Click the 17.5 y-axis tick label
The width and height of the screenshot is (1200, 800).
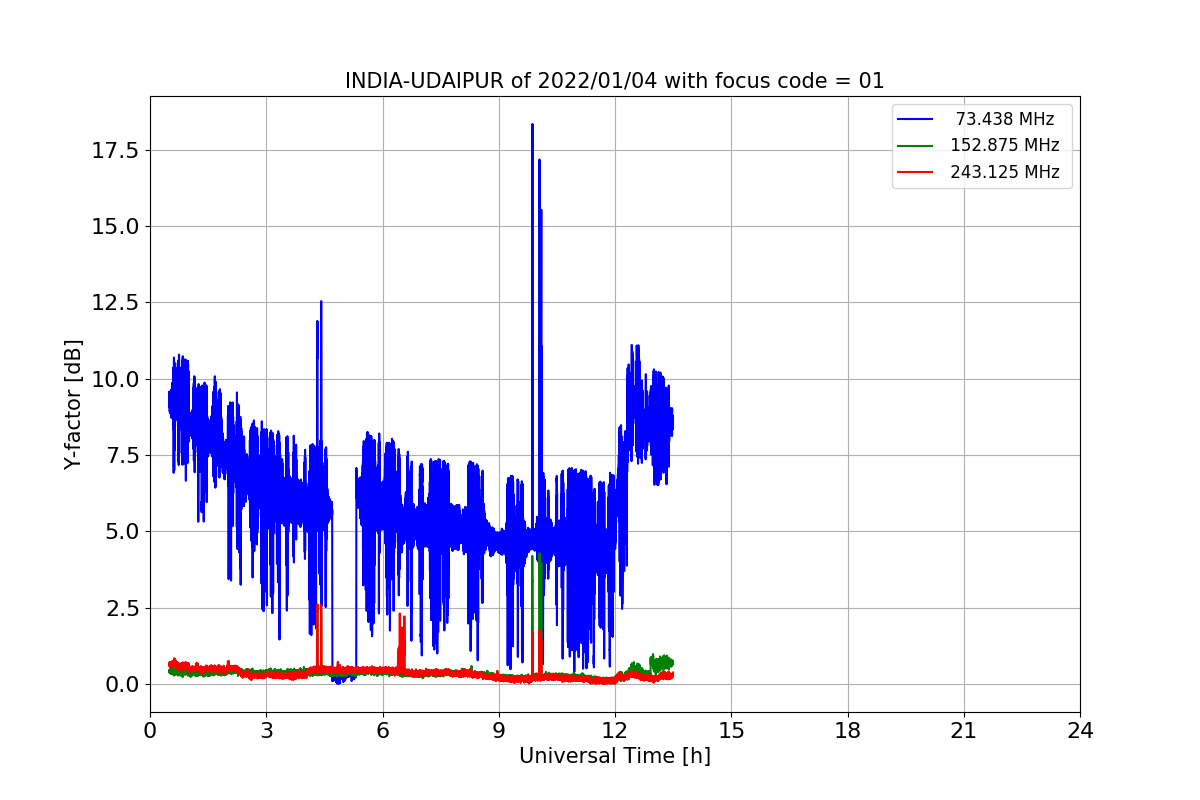pyautogui.click(x=115, y=150)
